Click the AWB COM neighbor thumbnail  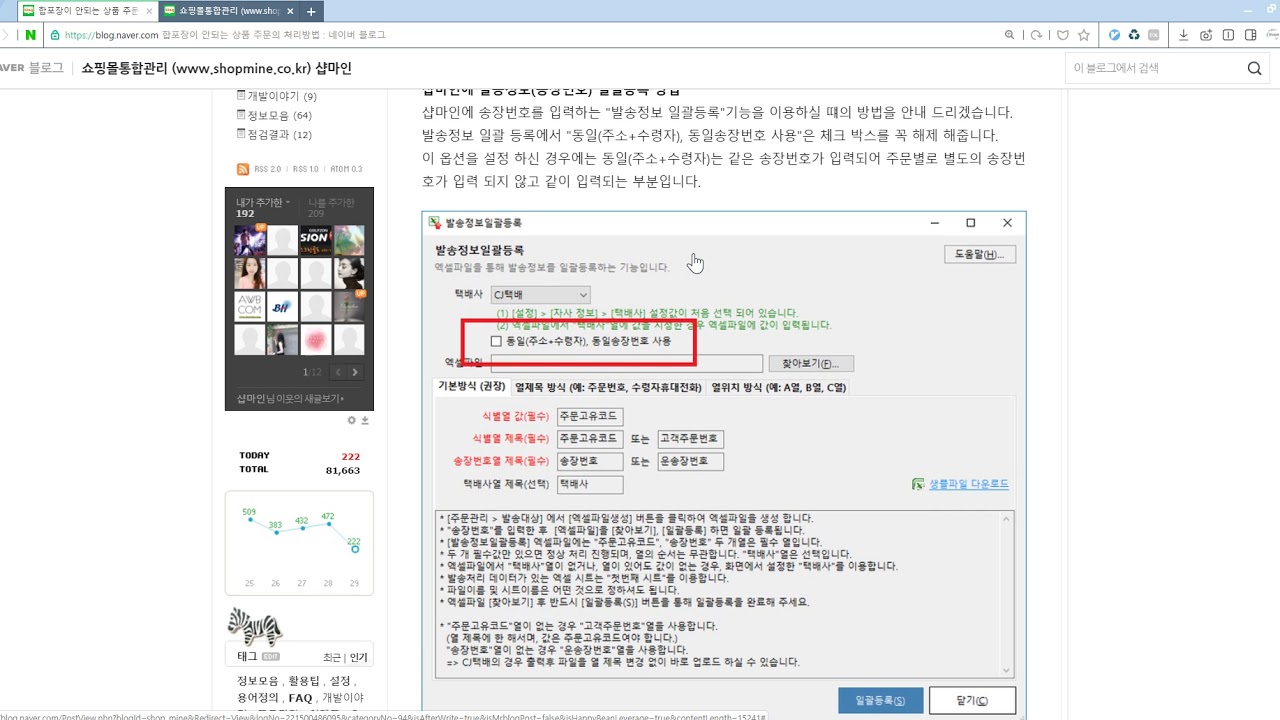250,306
